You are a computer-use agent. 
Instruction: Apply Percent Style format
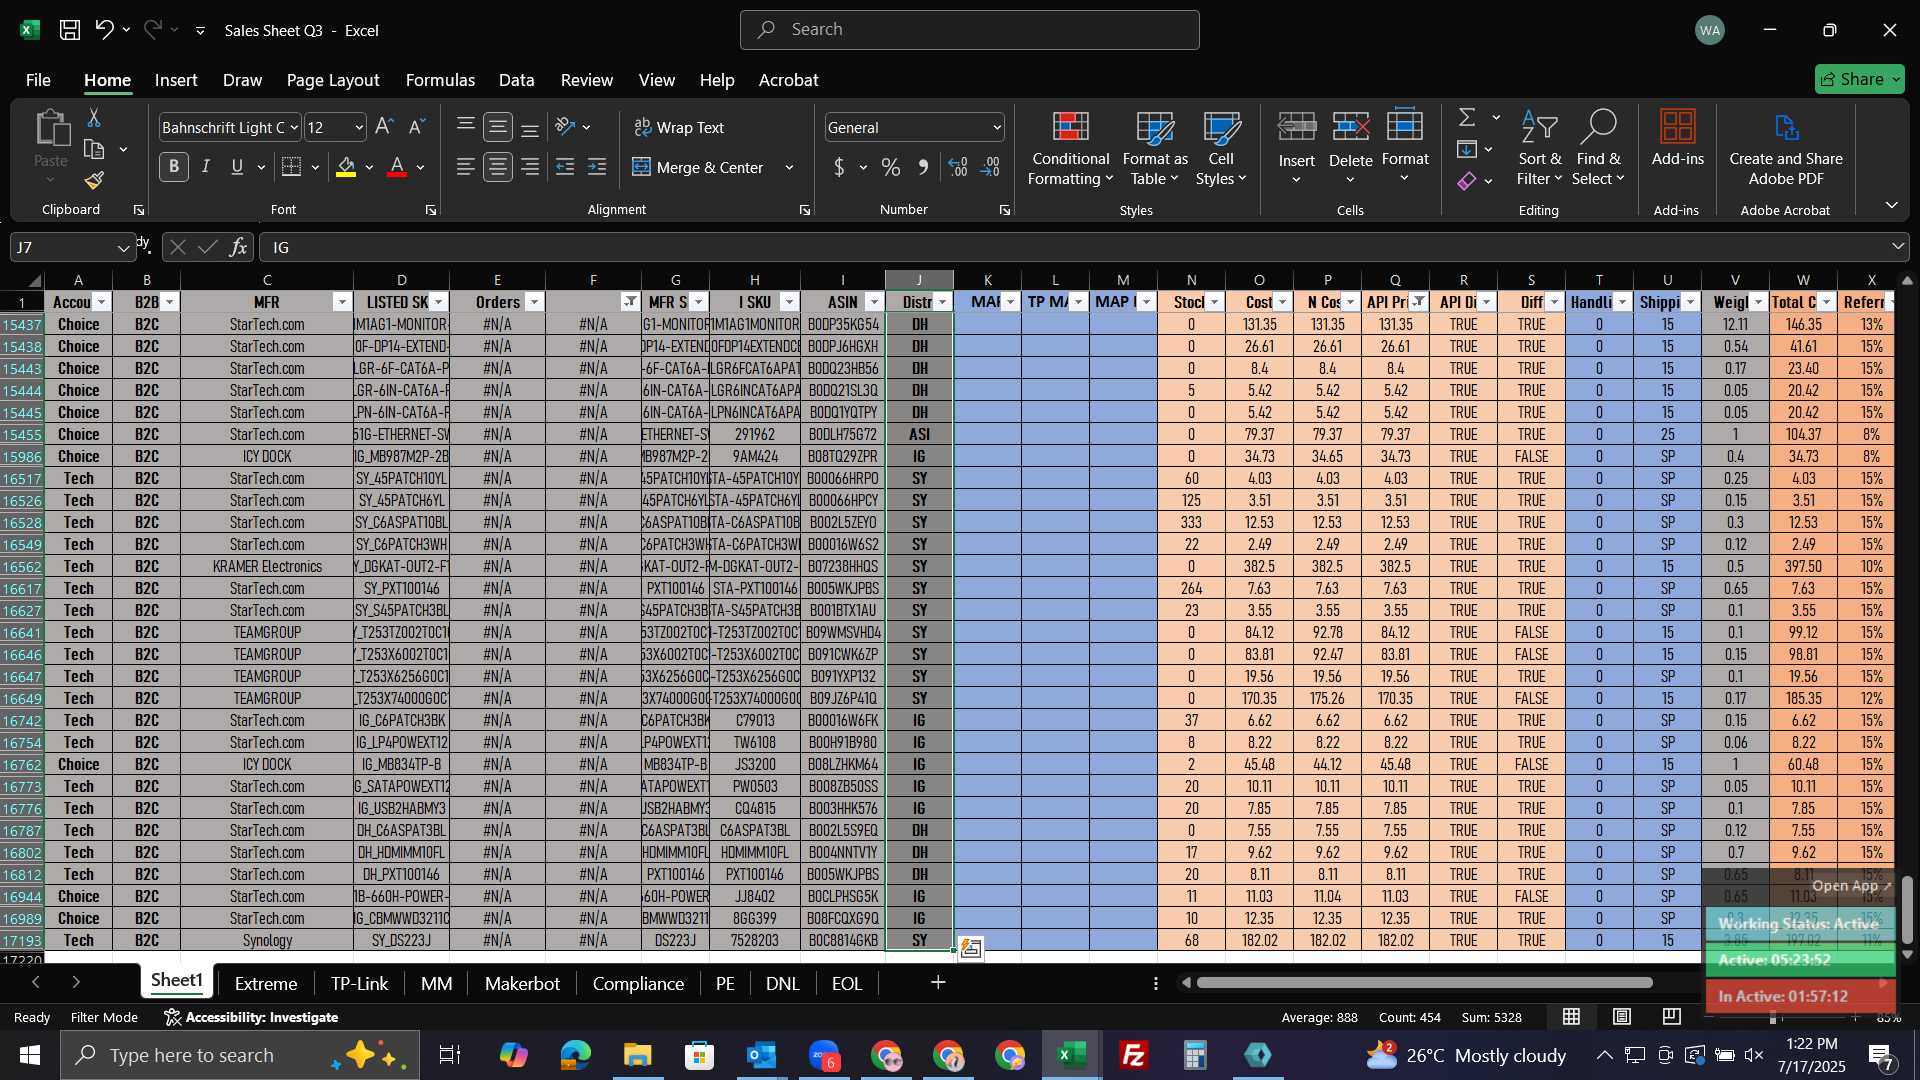pyautogui.click(x=890, y=167)
